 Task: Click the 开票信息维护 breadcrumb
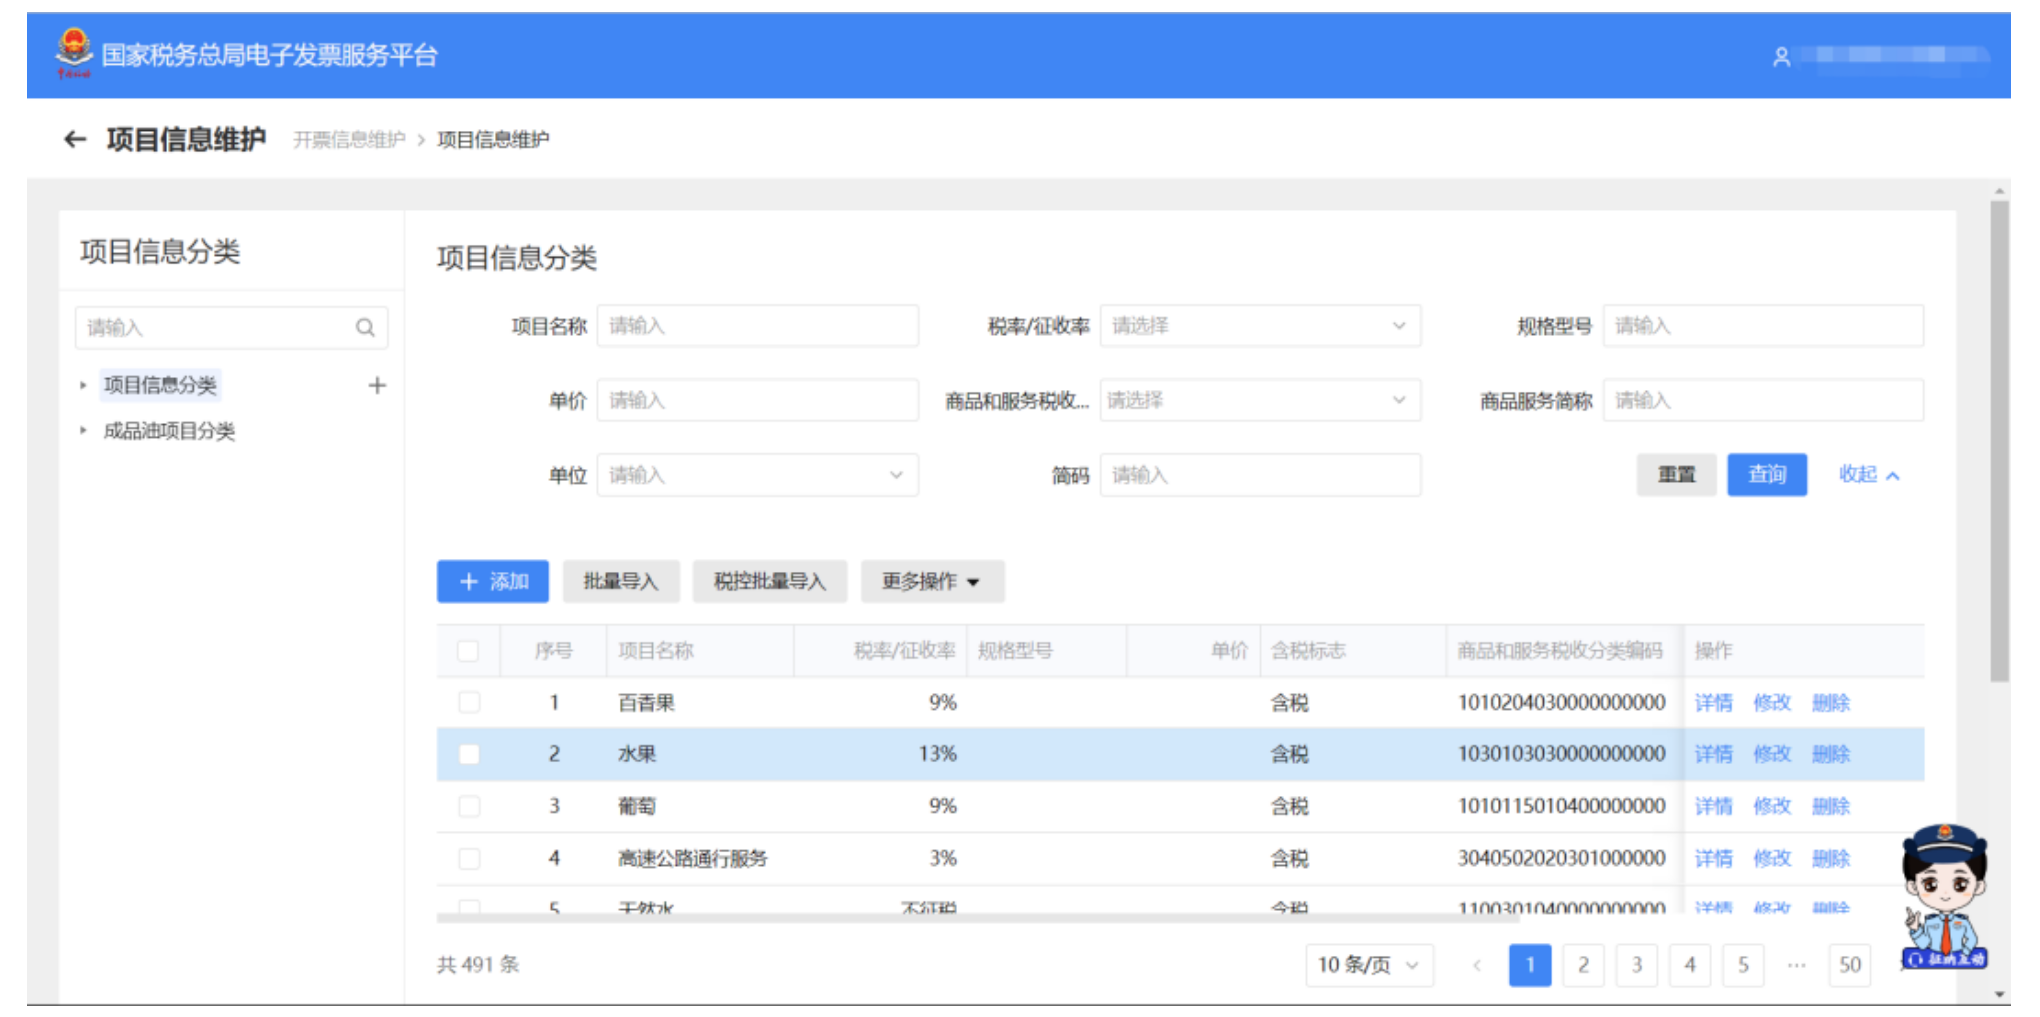pyautogui.click(x=350, y=139)
